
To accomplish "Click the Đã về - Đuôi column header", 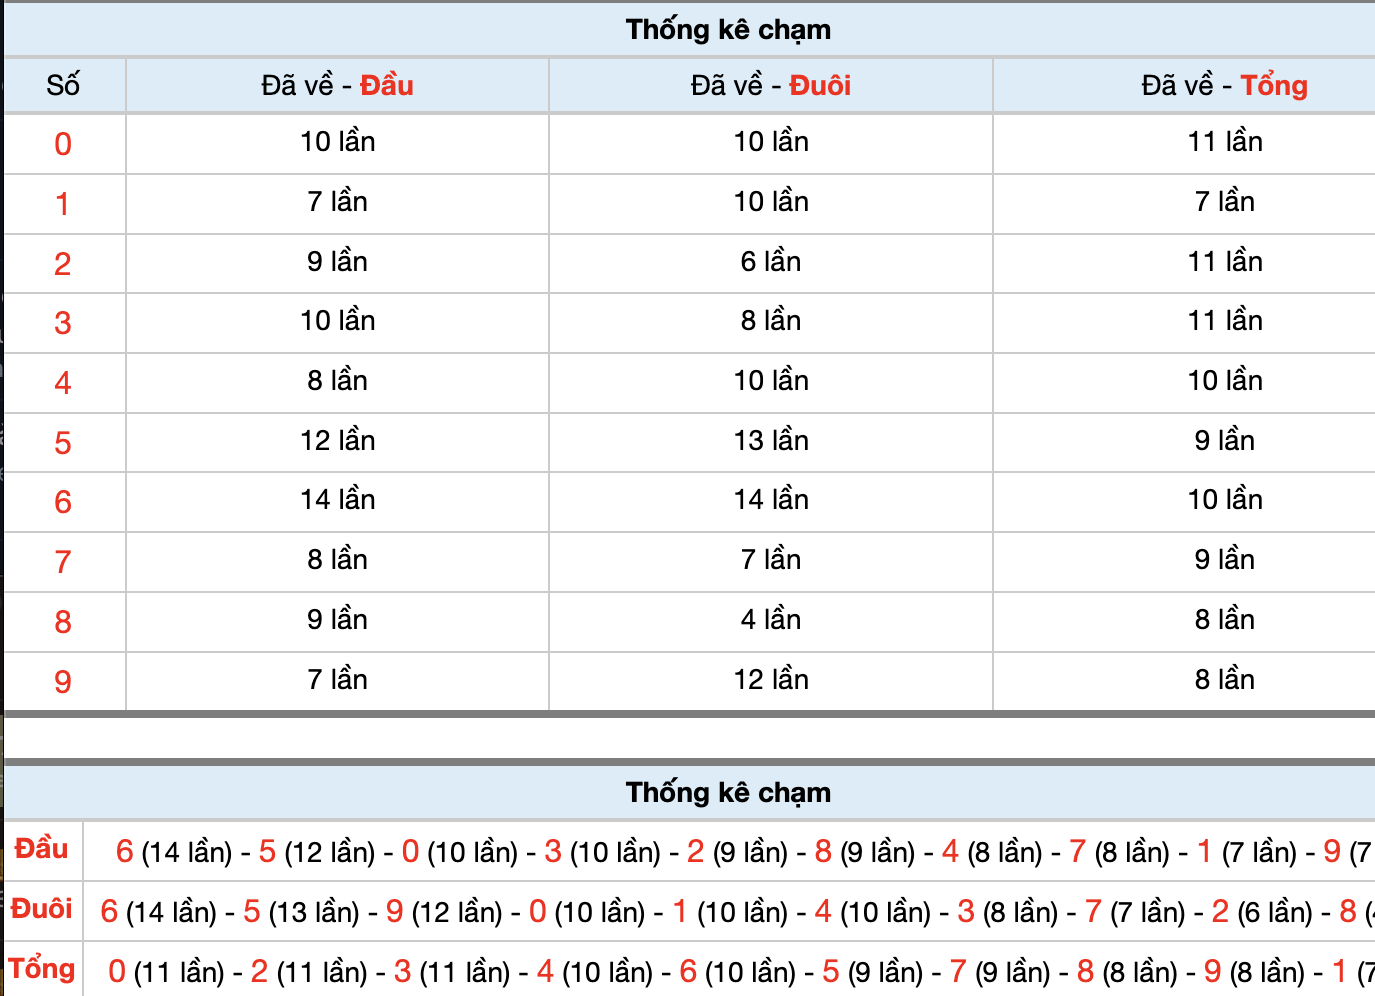I will point(770,86).
